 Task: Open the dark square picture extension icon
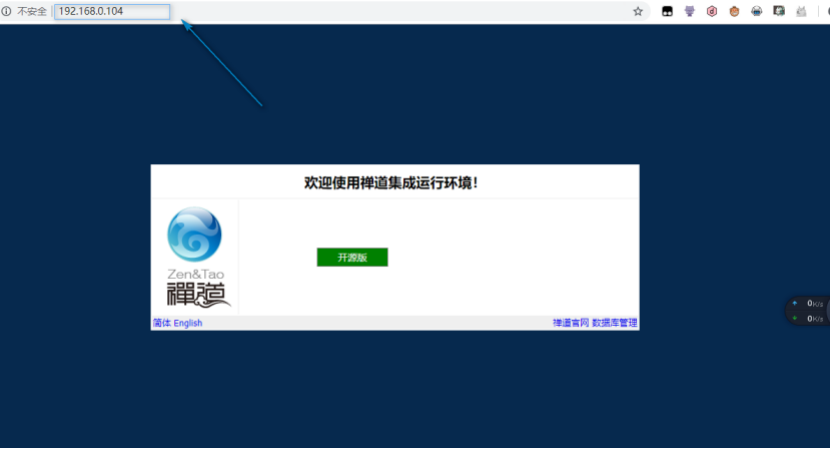(x=779, y=11)
